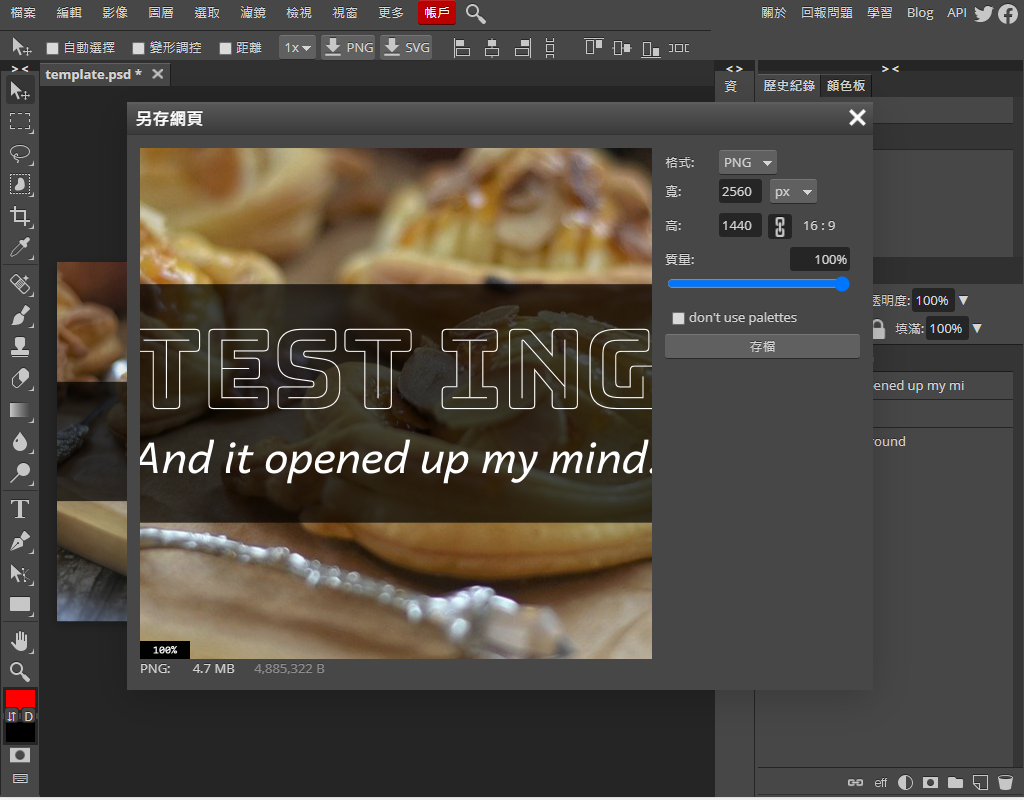Screen dimensions: 1024x800
Task: Click the 寬 width field 2560
Action: coord(740,192)
